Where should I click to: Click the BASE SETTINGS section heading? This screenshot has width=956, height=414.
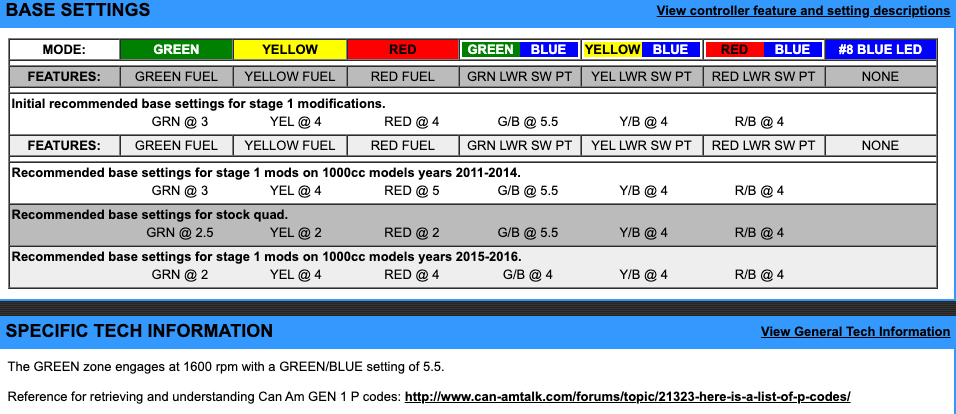coord(79,11)
